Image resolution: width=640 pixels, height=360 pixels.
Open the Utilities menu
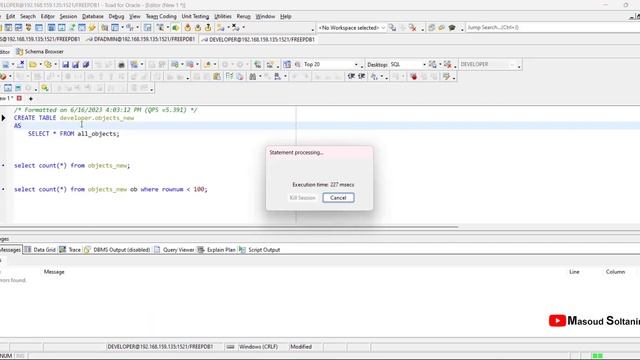222,16
